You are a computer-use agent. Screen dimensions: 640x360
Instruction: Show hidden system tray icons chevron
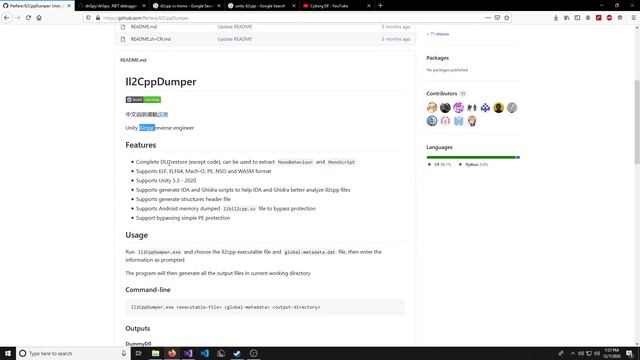click(x=573, y=353)
